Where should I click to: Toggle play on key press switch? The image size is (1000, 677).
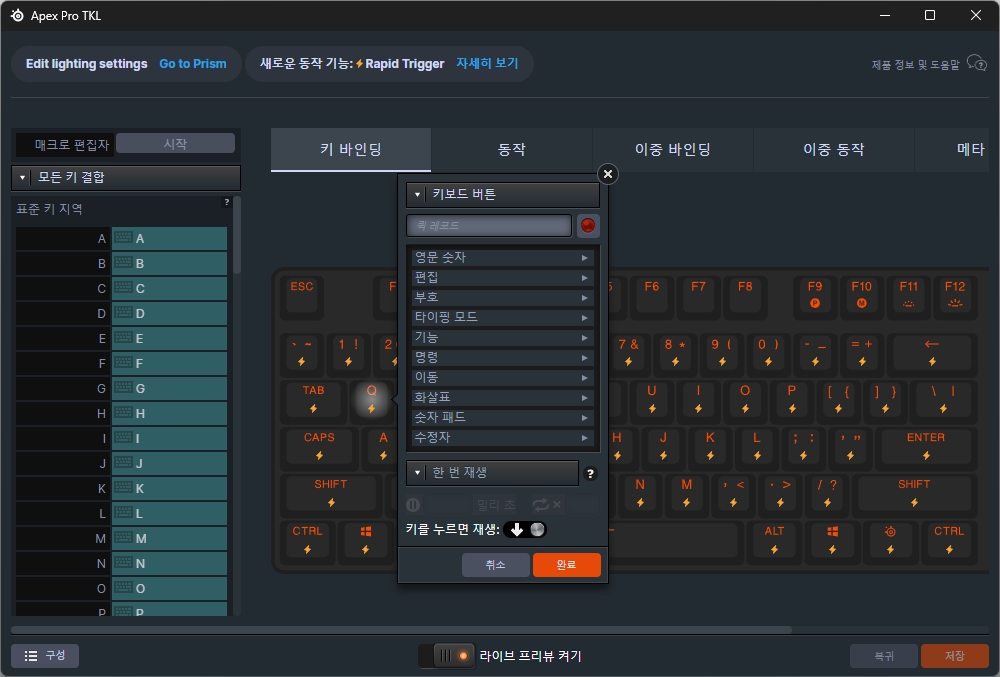point(526,529)
